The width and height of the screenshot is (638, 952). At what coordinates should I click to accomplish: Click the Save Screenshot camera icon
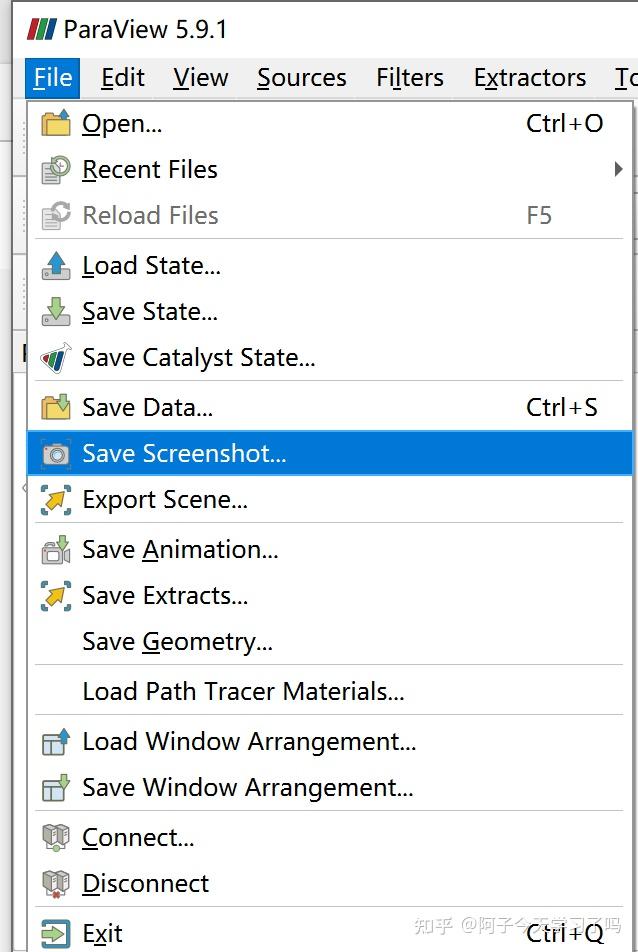point(56,454)
